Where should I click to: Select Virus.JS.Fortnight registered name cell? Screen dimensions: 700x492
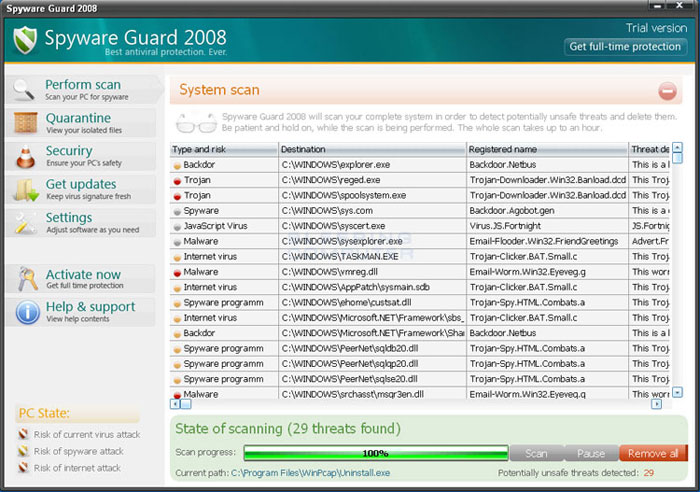coord(547,226)
